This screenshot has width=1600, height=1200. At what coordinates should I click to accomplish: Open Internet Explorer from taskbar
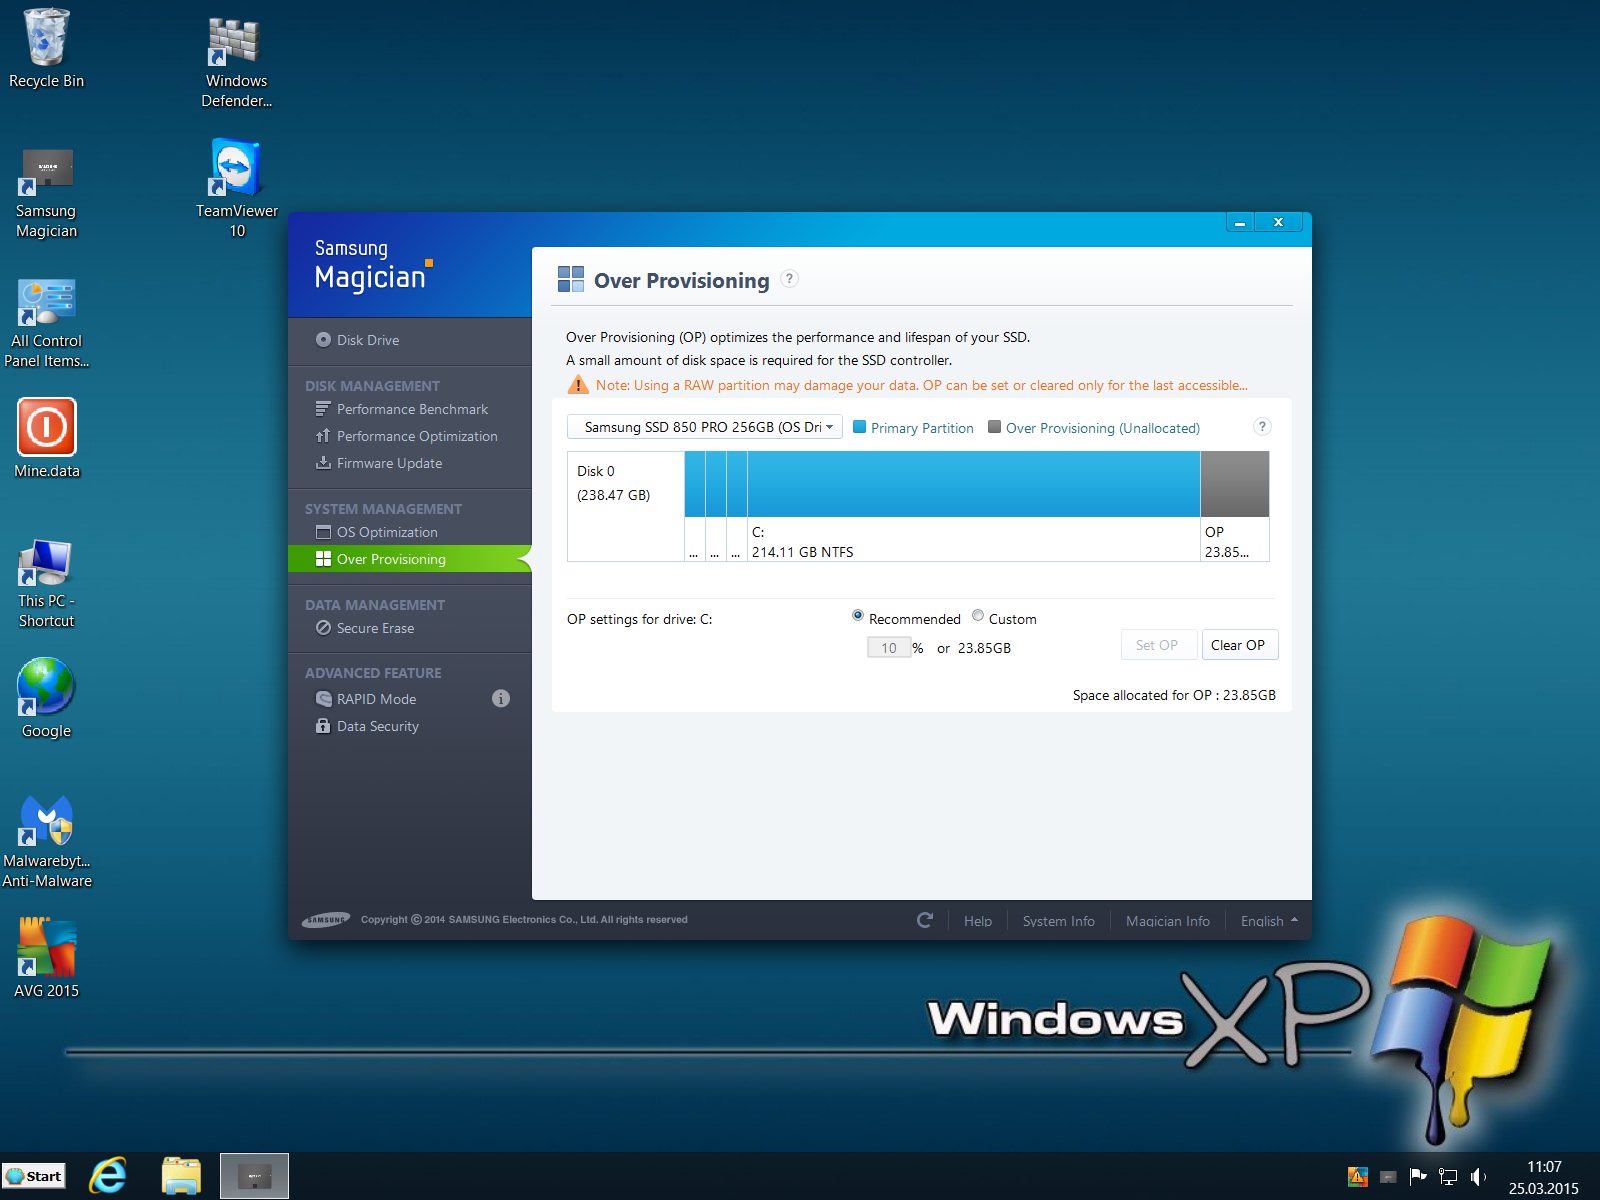(x=108, y=1176)
